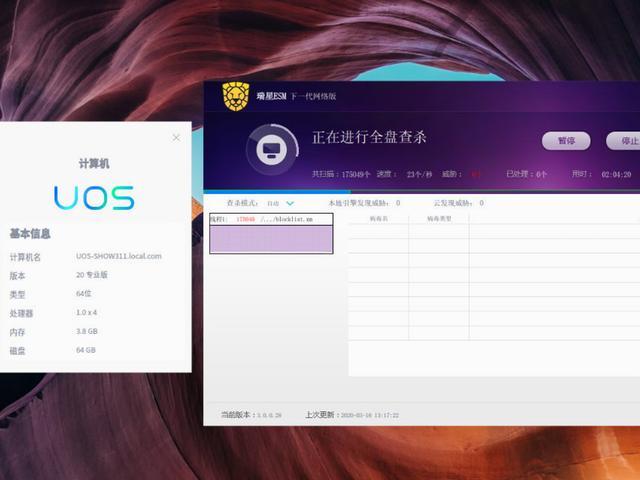The width and height of the screenshot is (640, 480).
Task: Stop the scan with the 停止 button
Action: click(x=624, y=141)
